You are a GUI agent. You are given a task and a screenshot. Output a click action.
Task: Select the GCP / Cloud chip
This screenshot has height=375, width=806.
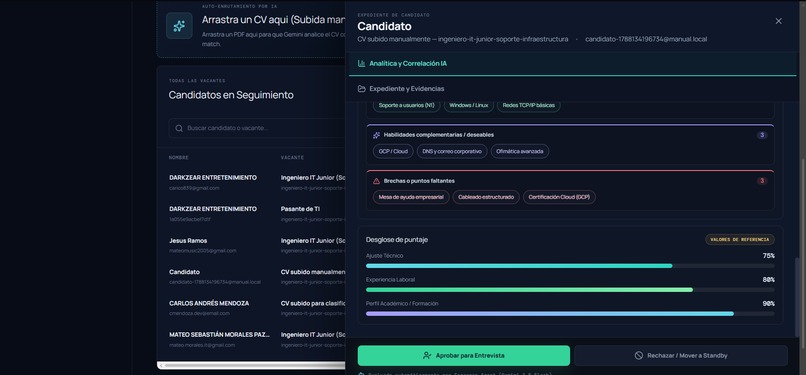pyautogui.click(x=393, y=152)
